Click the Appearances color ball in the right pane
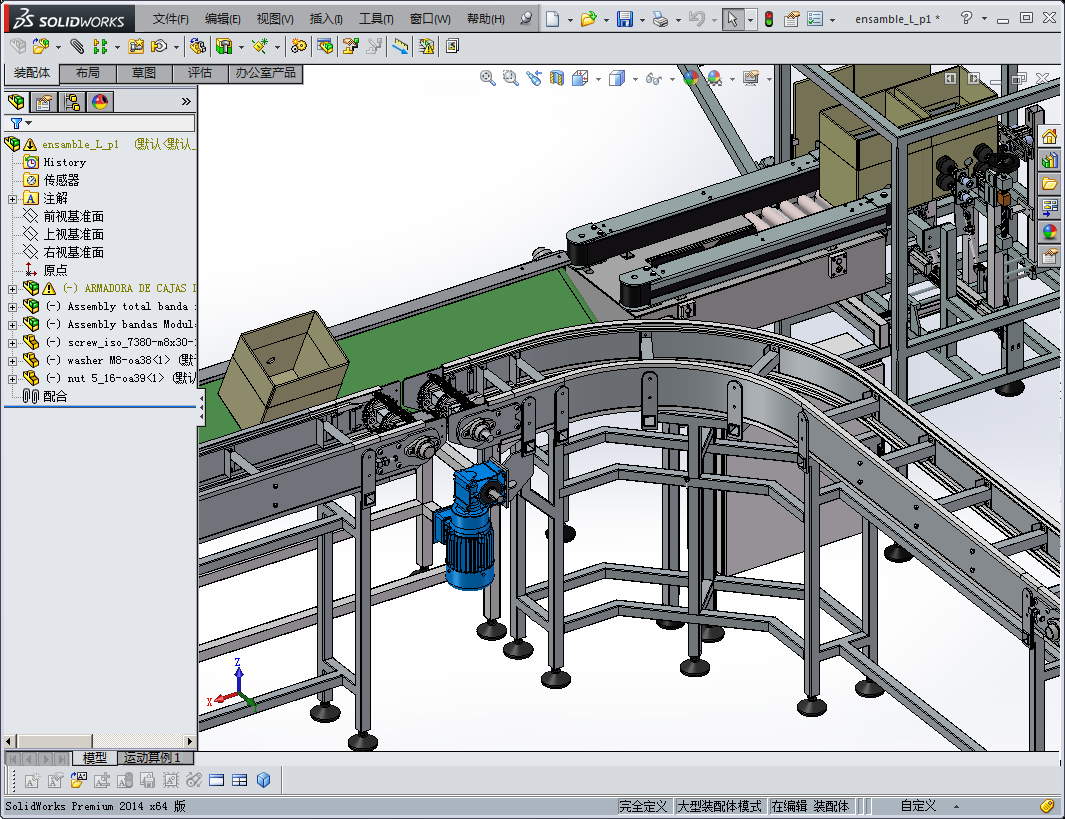This screenshot has width=1065, height=819. pyautogui.click(x=1049, y=232)
